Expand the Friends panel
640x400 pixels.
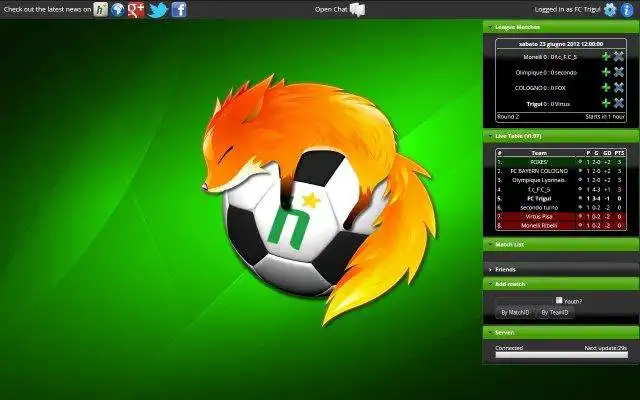pyautogui.click(x=561, y=269)
